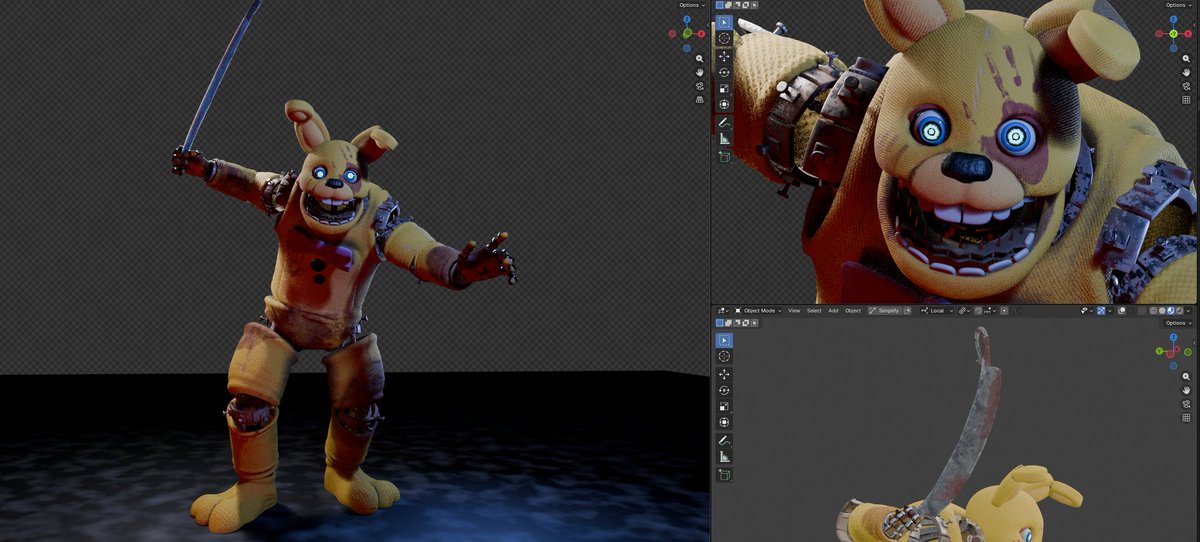This screenshot has width=1200, height=542.
Task: Select the Cursor tool in bottom-right viewport
Action: click(x=724, y=356)
